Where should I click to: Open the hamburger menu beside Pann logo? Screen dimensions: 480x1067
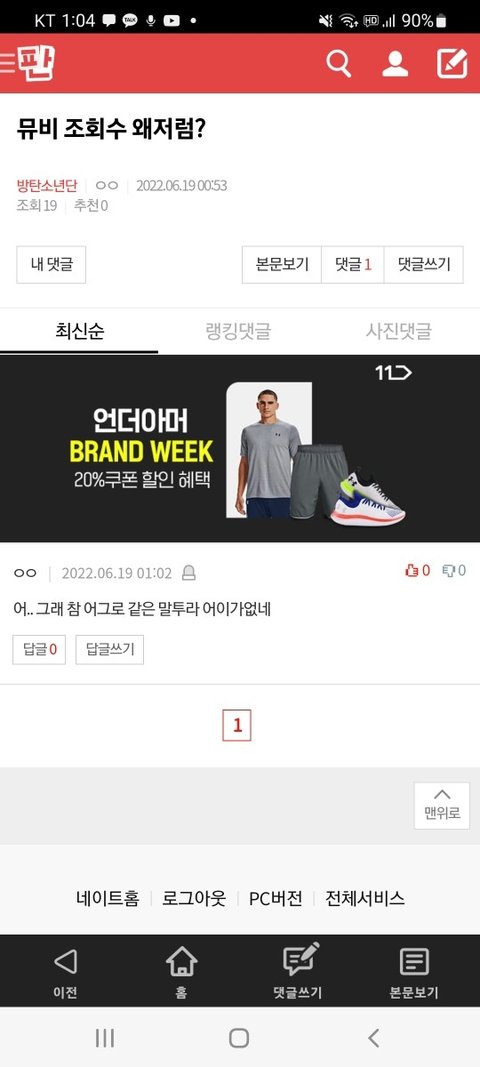(7, 63)
